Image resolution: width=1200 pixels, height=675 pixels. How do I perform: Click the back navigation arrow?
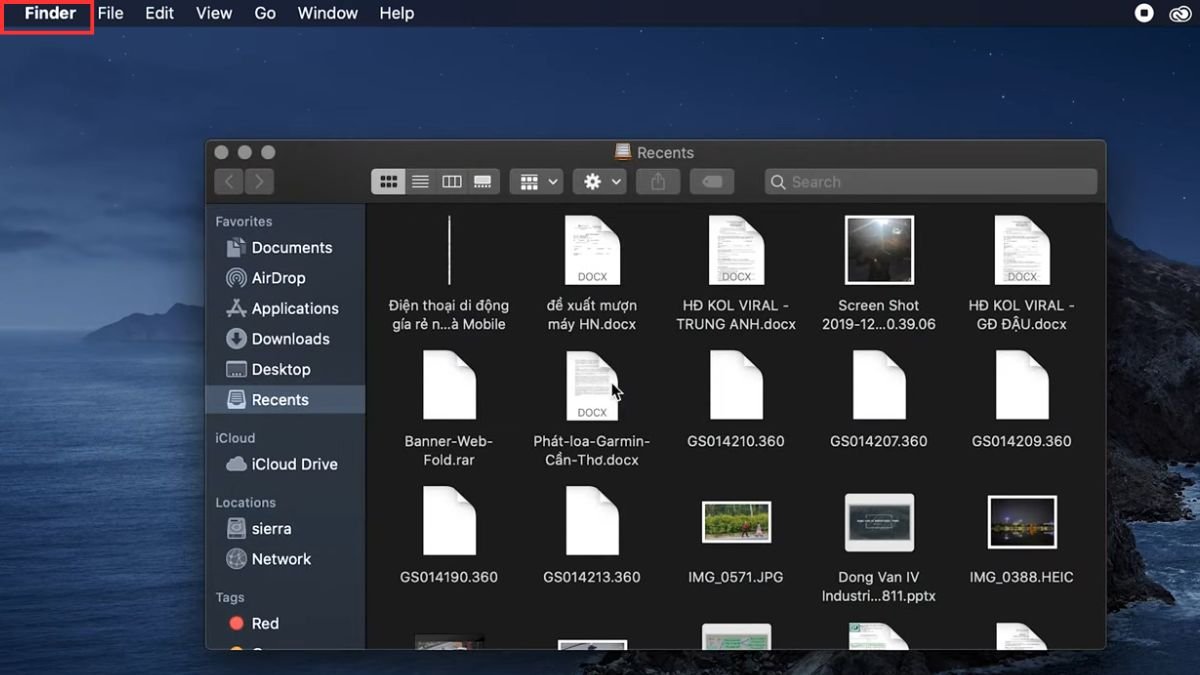[x=229, y=182]
